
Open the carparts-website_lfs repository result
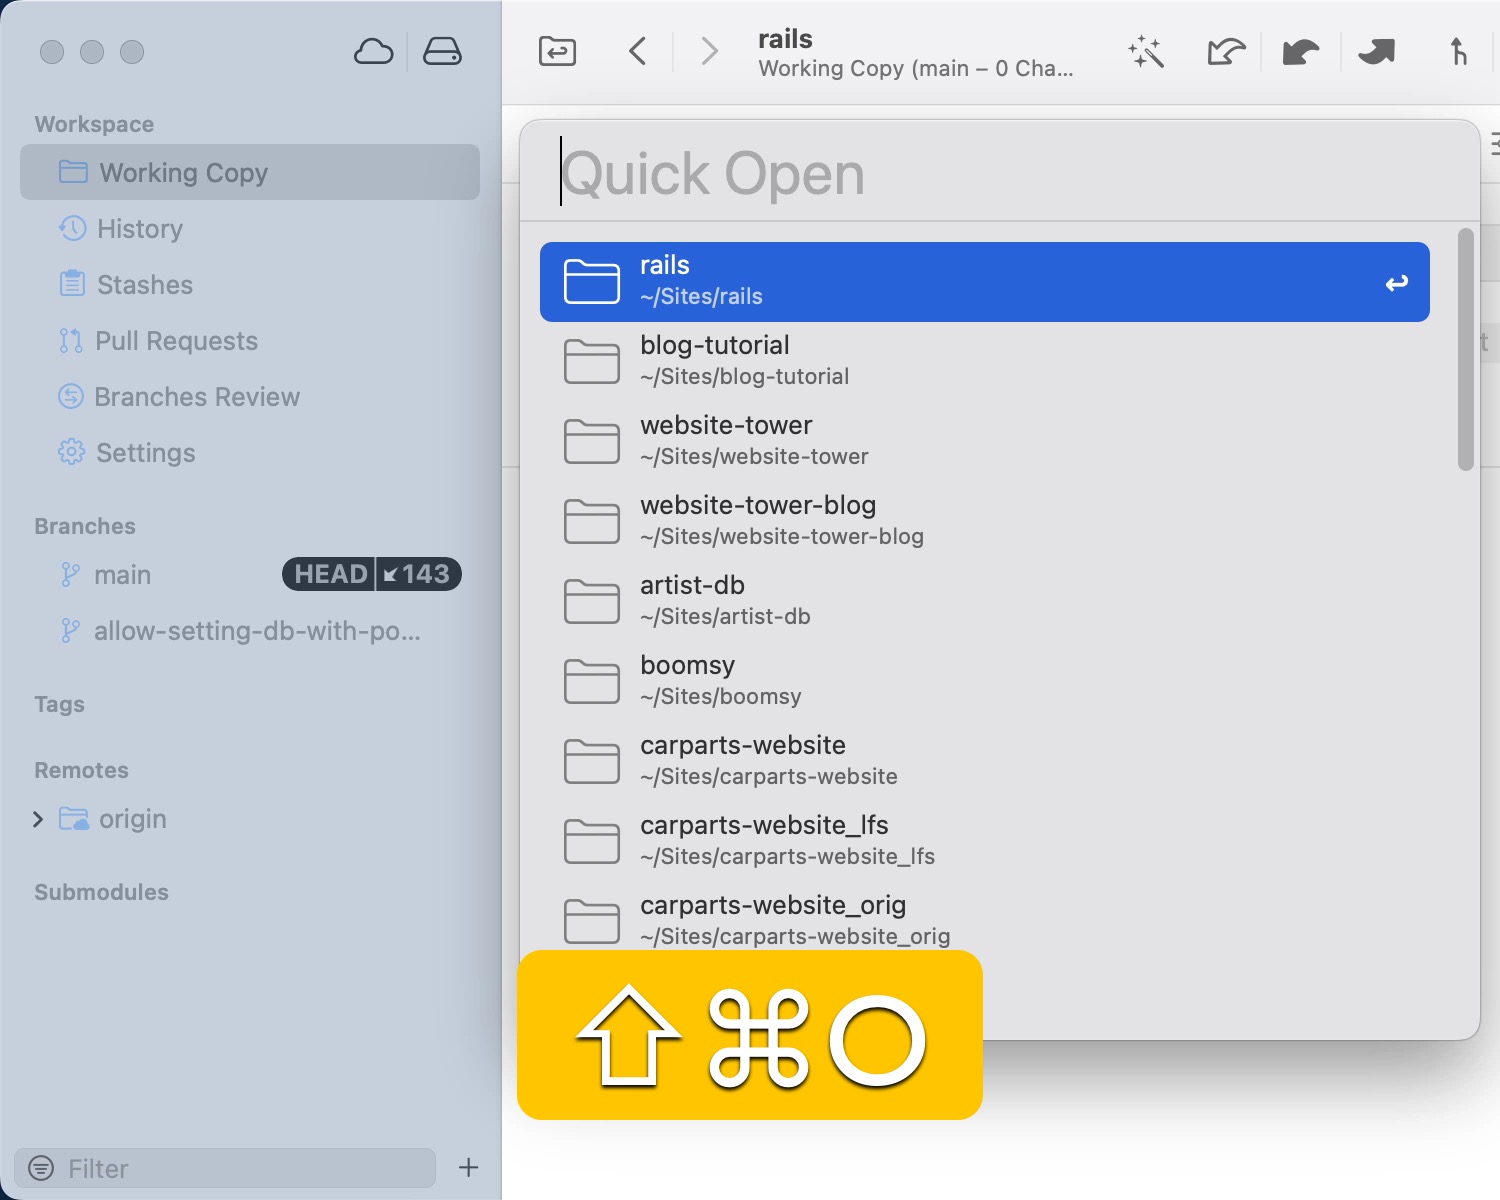click(x=985, y=842)
